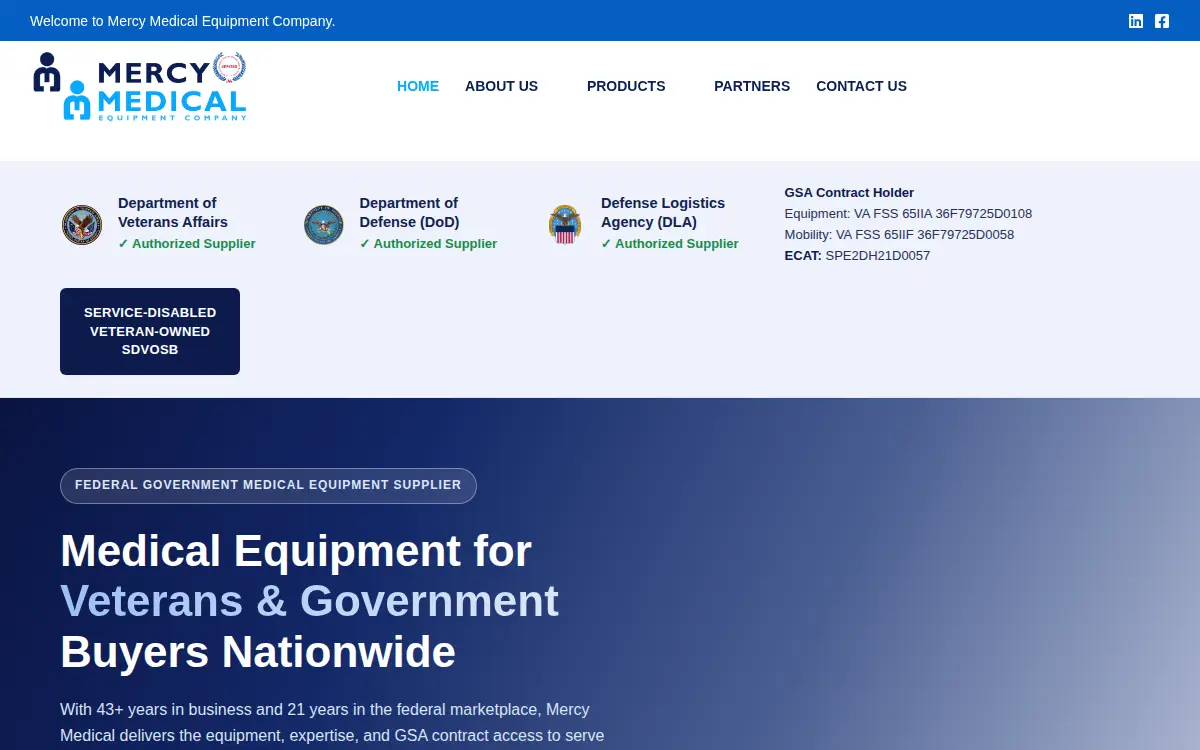Open the CONTACT US page

(861, 86)
